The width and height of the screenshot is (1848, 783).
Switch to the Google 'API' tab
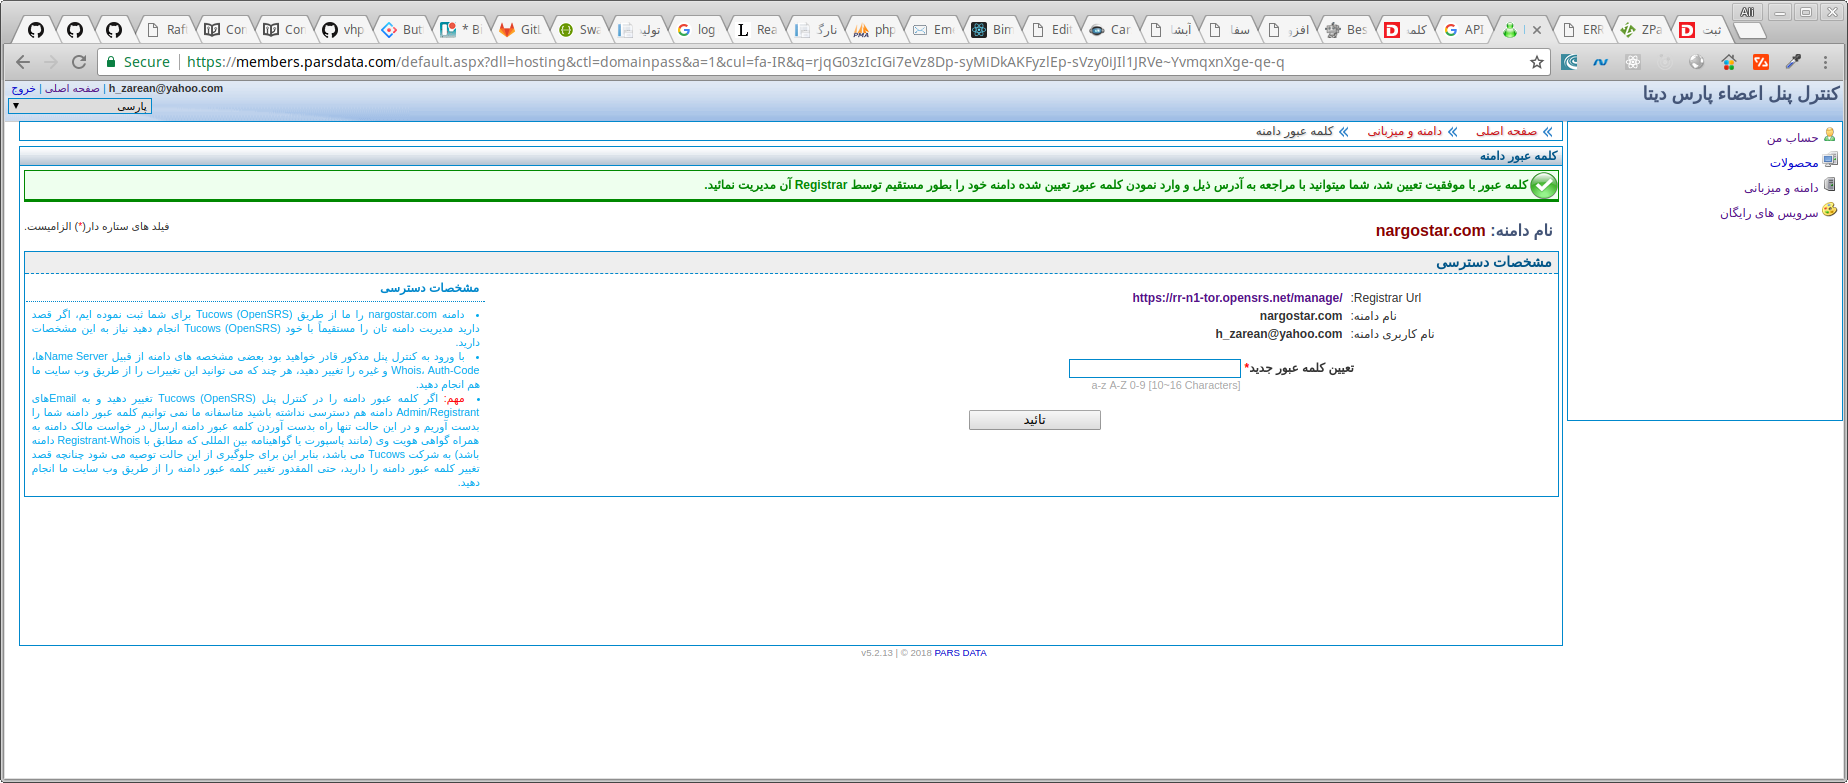click(x=1463, y=30)
